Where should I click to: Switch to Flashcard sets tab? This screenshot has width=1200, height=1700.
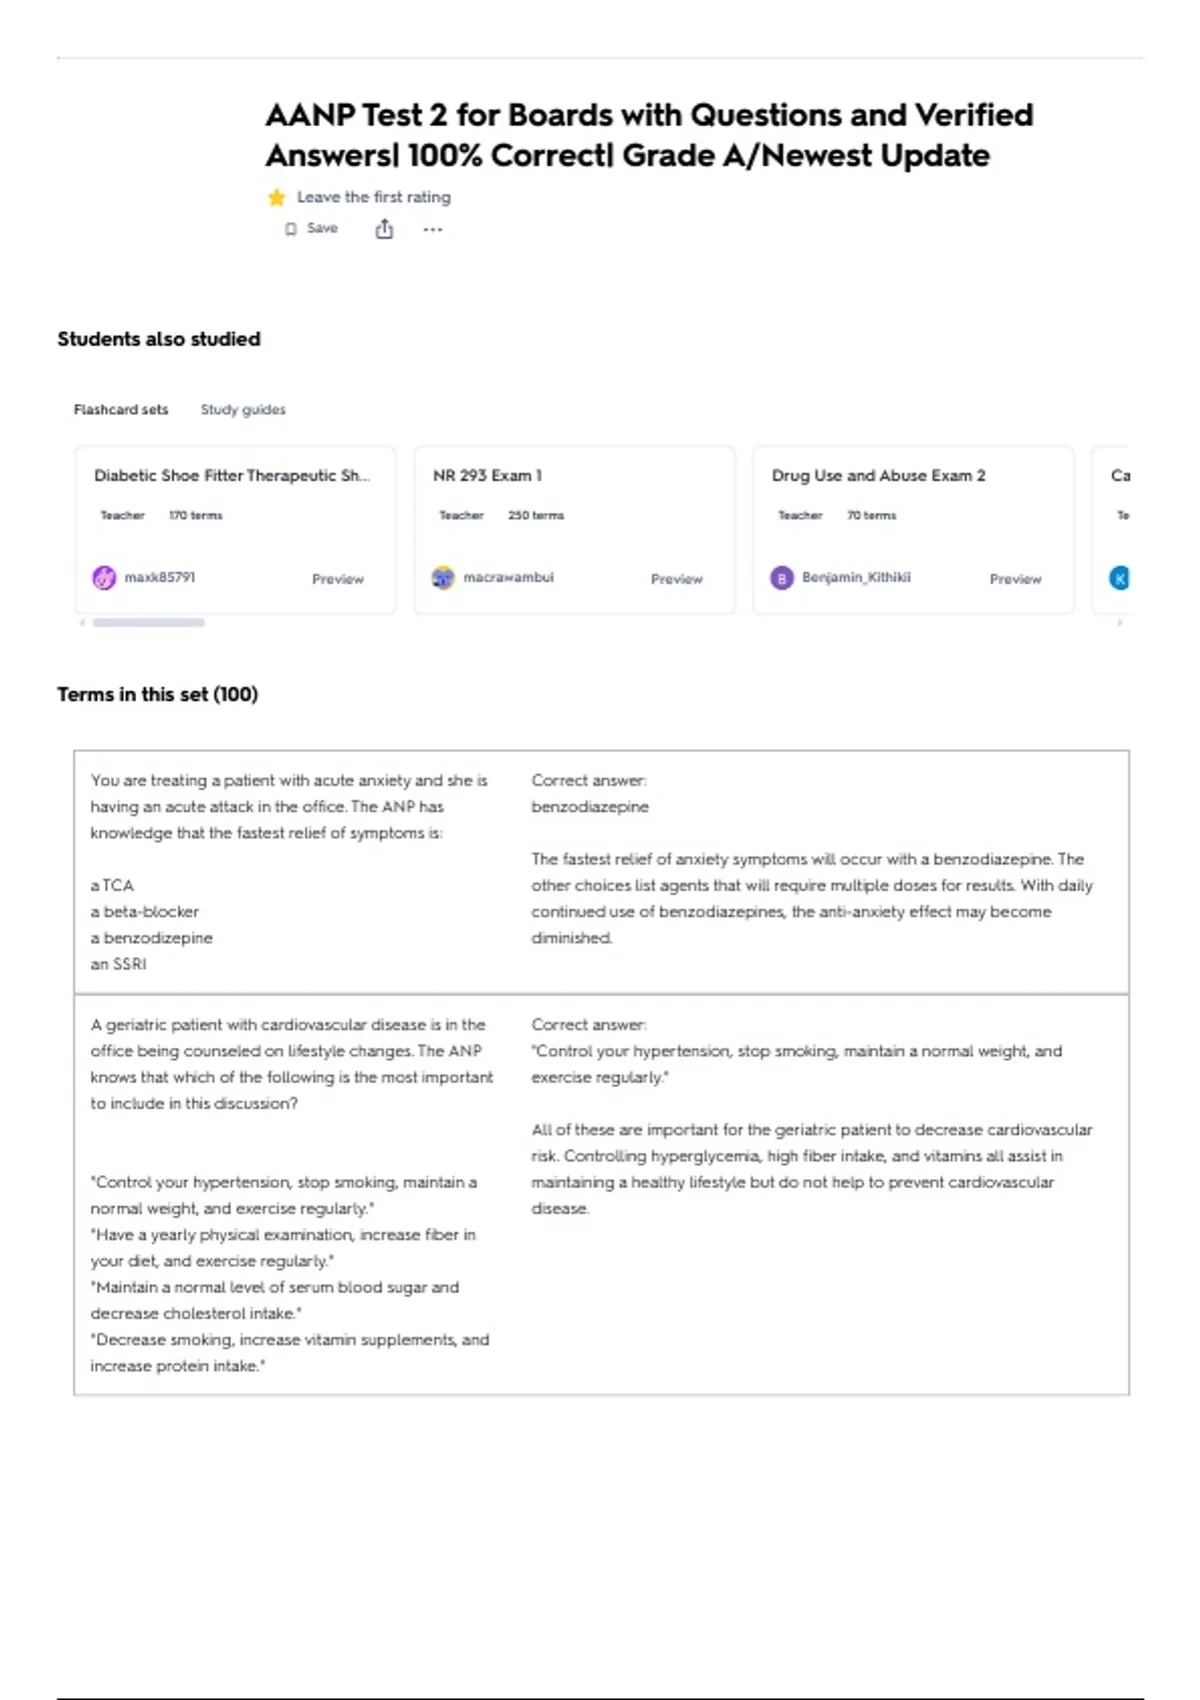(121, 410)
